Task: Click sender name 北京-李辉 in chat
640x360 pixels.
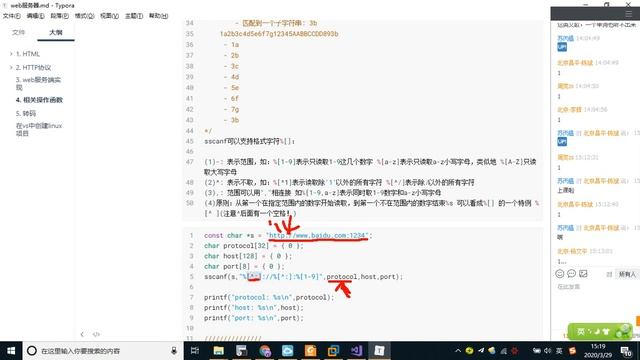Action: (569, 110)
